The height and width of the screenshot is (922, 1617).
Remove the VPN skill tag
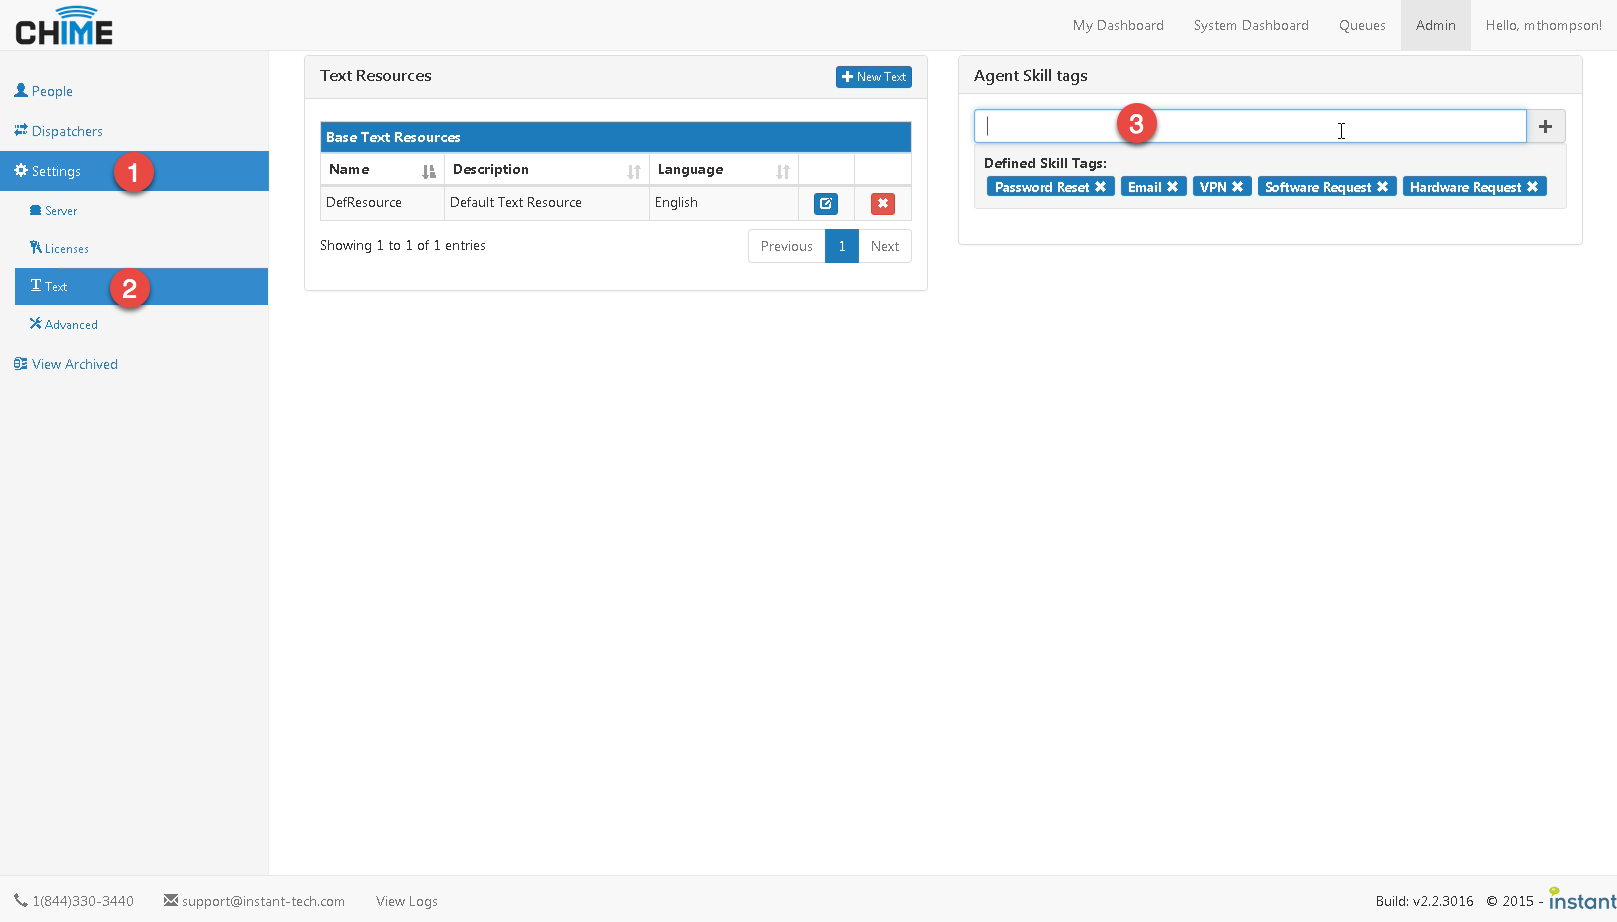1237,187
